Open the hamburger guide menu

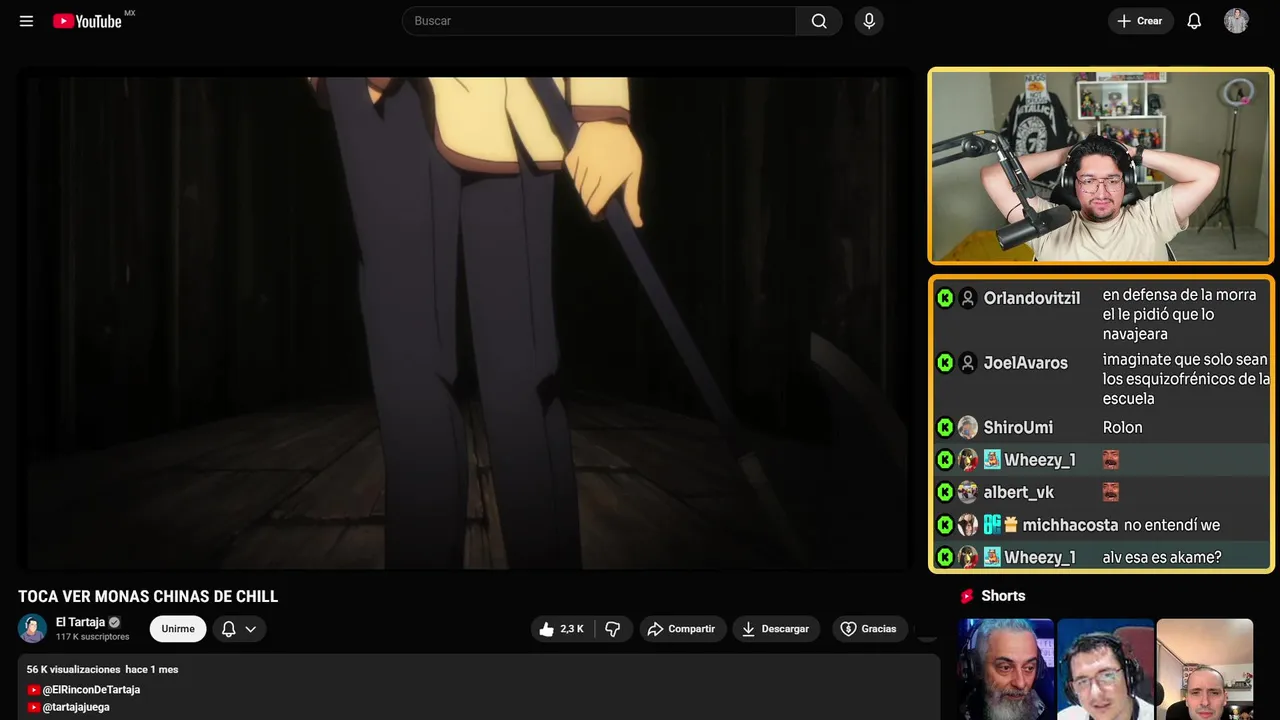coord(27,21)
